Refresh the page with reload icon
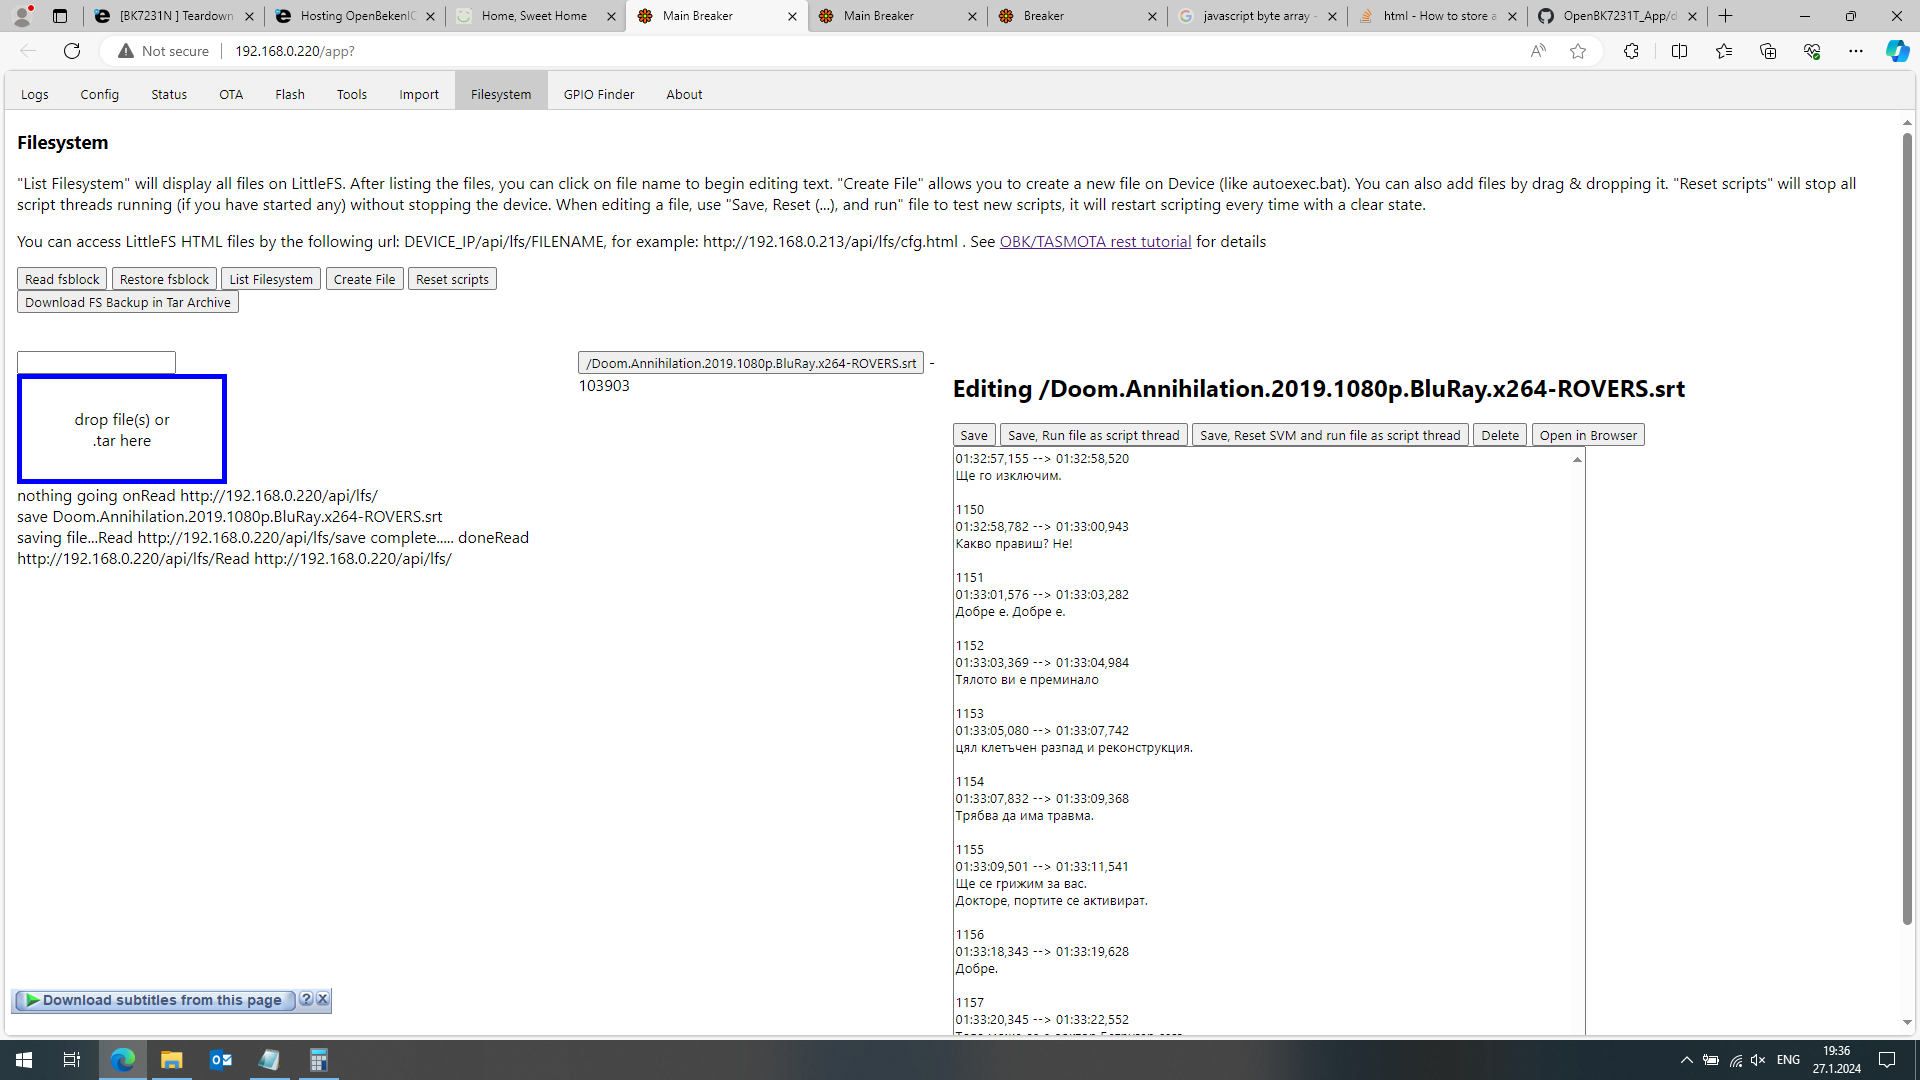The height and width of the screenshot is (1080, 1920). [x=72, y=51]
